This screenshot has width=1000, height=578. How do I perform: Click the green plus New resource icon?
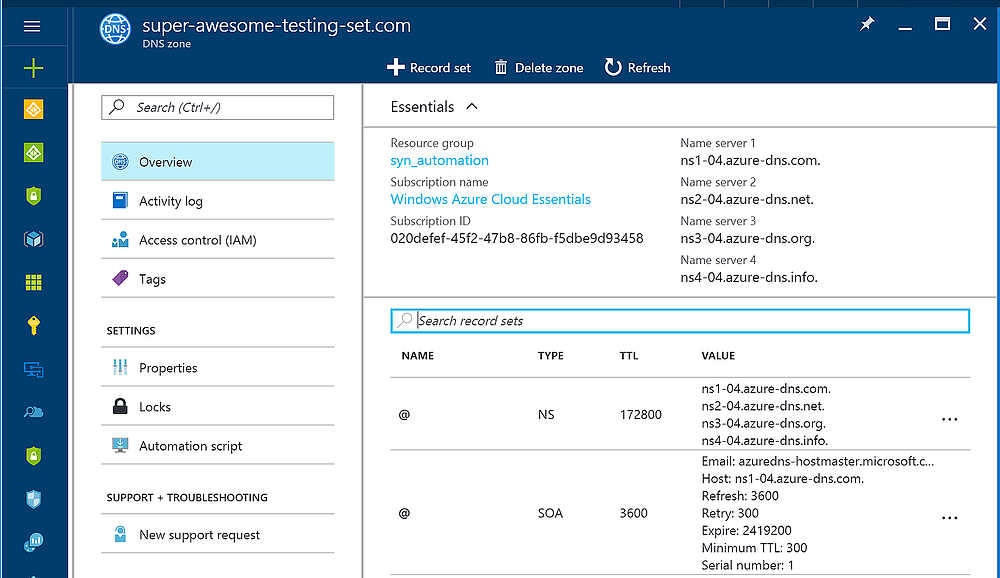(x=33, y=68)
